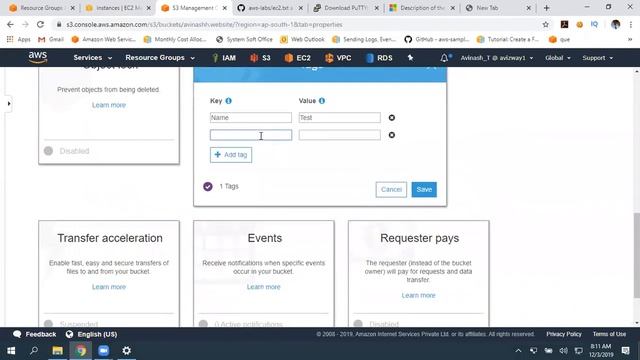The height and width of the screenshot is (360, 640).
Task: Click the page vertical scrollbar
Action: [x=636, y=255]
